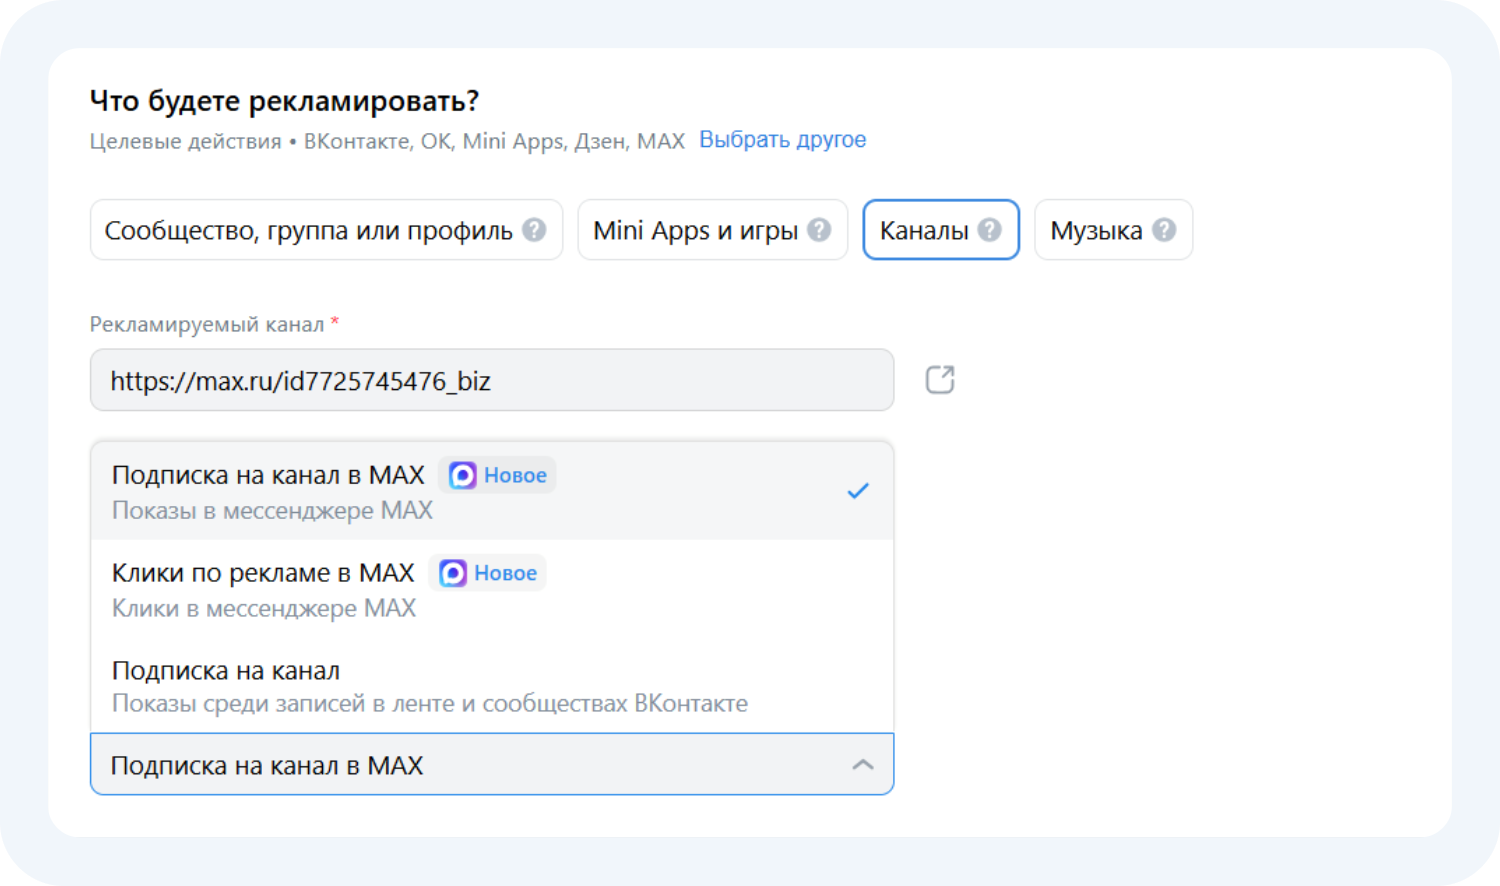Show help icon for Mini Apps и игры
The height and width of the screenshot is (886, 1500).
tap(819, 230)
